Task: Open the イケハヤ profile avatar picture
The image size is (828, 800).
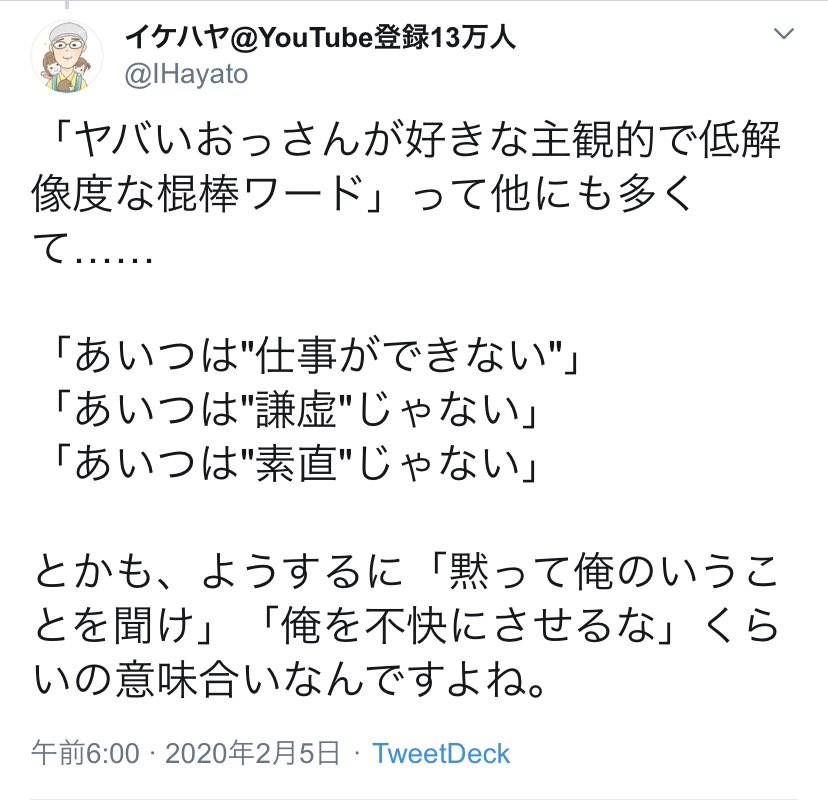Action: [x=67, y=57]
